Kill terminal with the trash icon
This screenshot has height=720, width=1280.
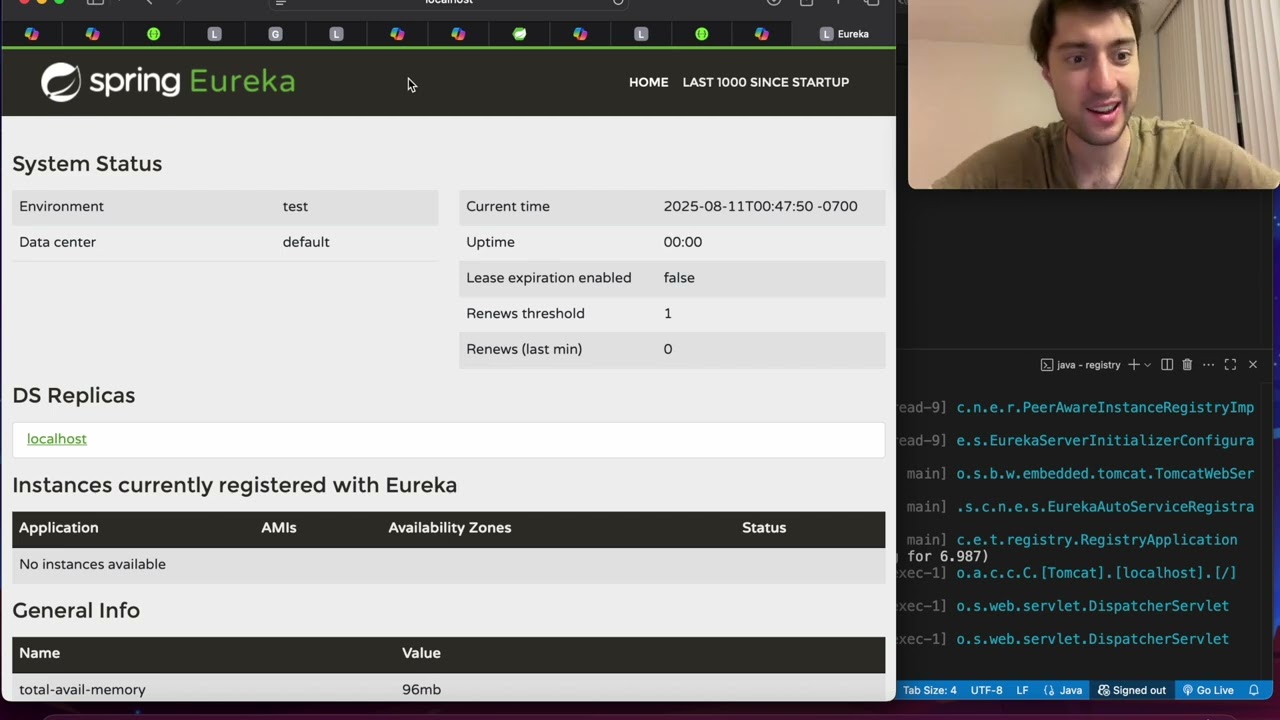(1187, 365)
